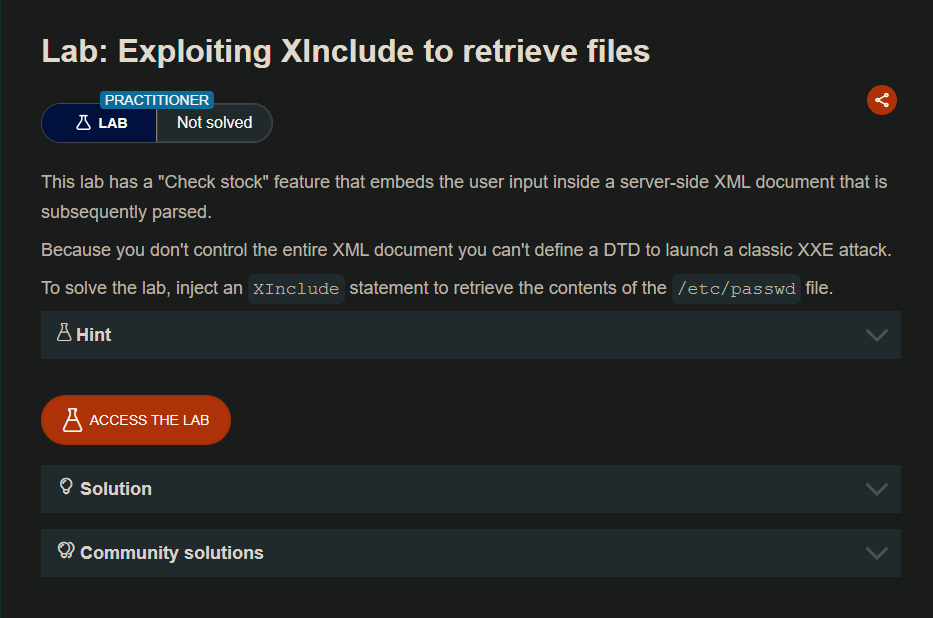
Task: Click the Hint heading text
Action: 94,335
